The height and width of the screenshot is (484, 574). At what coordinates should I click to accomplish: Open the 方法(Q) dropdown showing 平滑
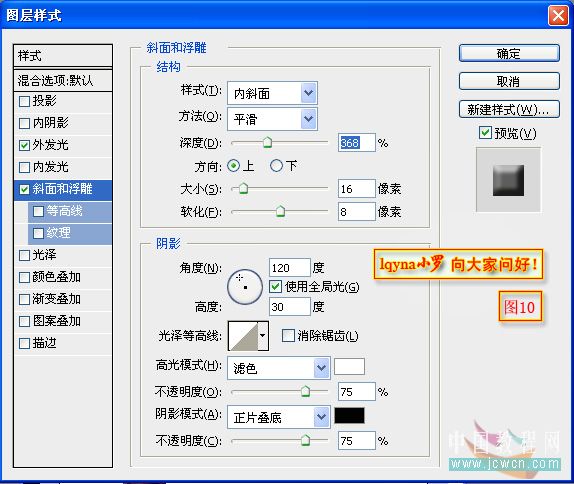[x=272, y=119]
